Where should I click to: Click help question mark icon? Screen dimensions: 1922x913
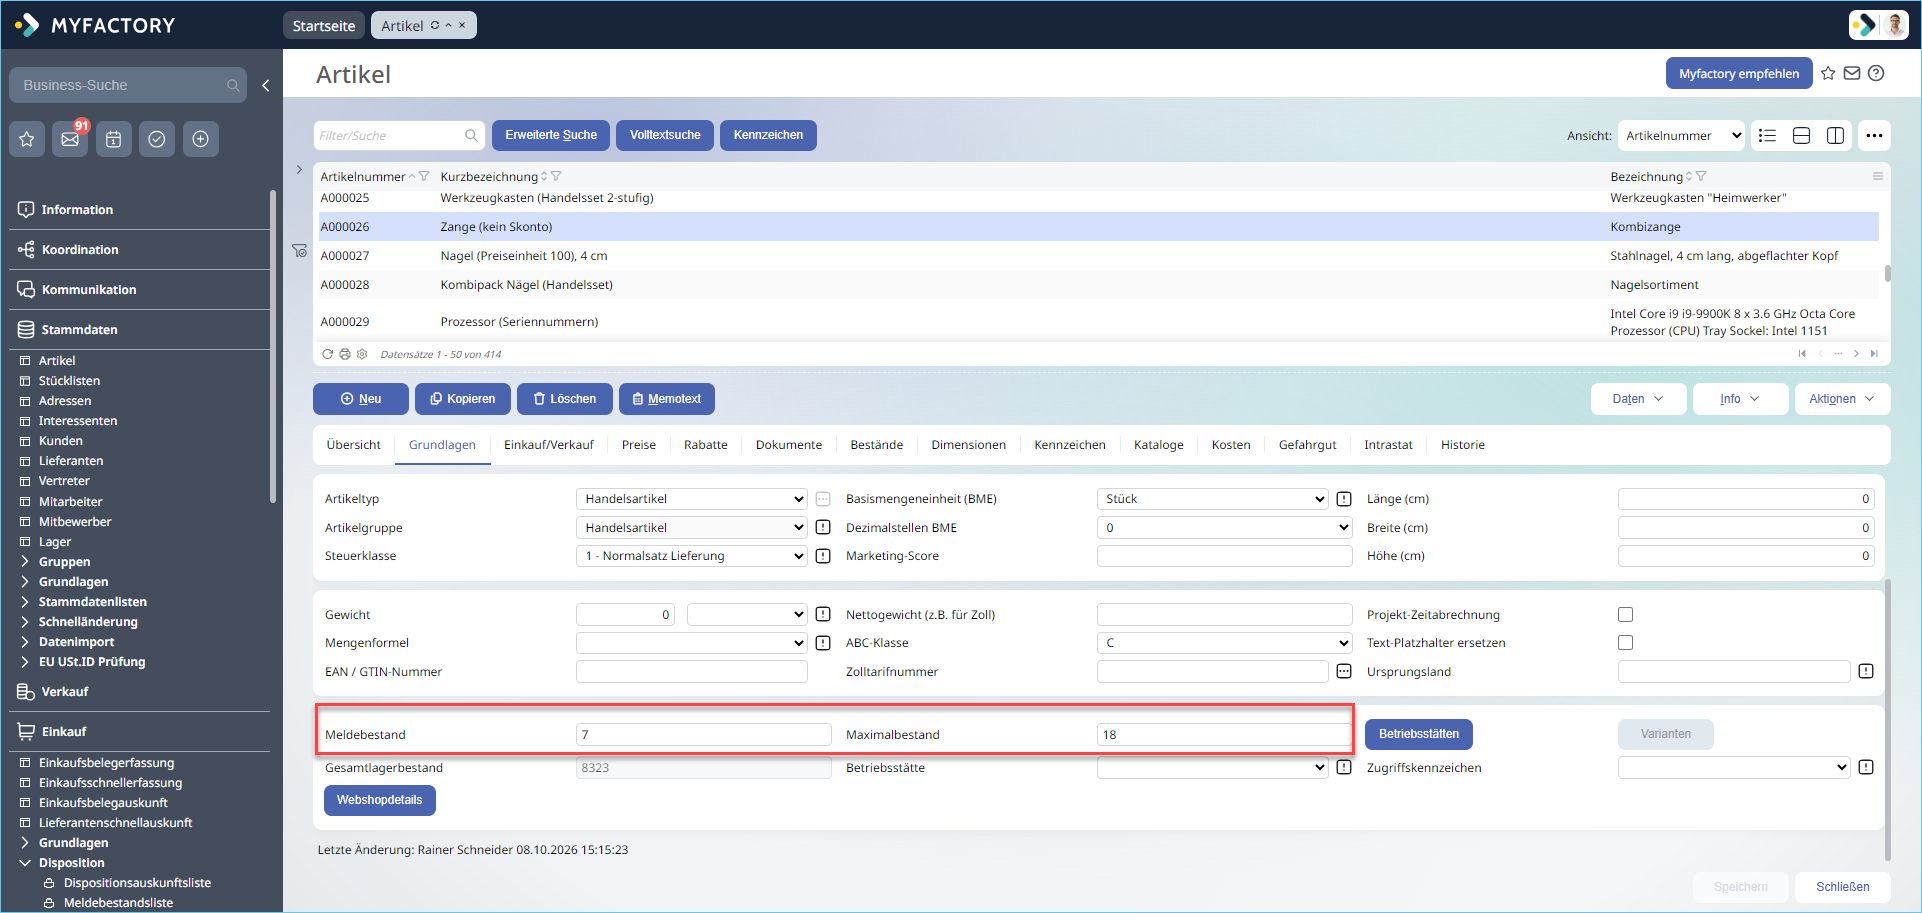1876,73
